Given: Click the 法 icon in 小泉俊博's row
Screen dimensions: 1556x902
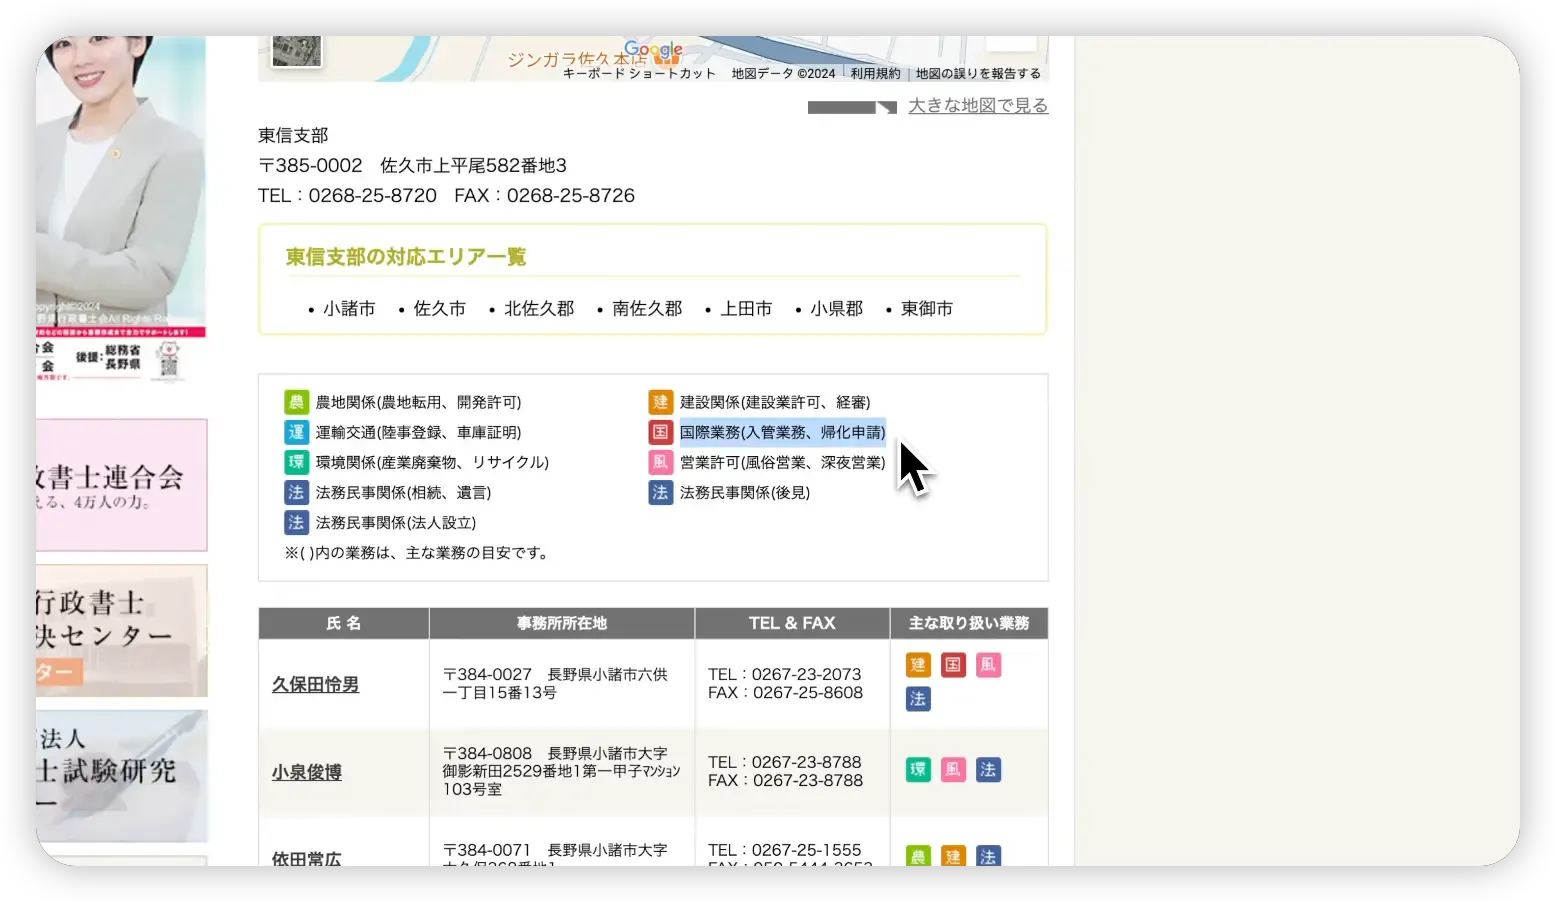Looking at the screenshot, I should point(988,770).
